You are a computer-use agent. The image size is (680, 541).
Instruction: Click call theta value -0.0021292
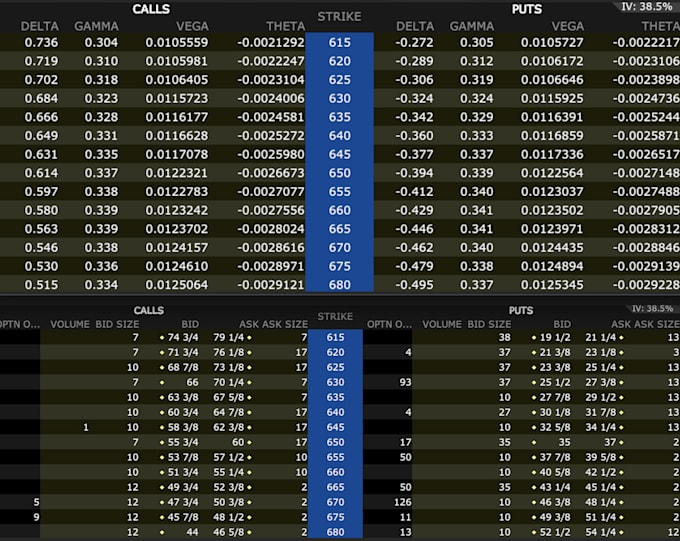click(x=271, y=43)
